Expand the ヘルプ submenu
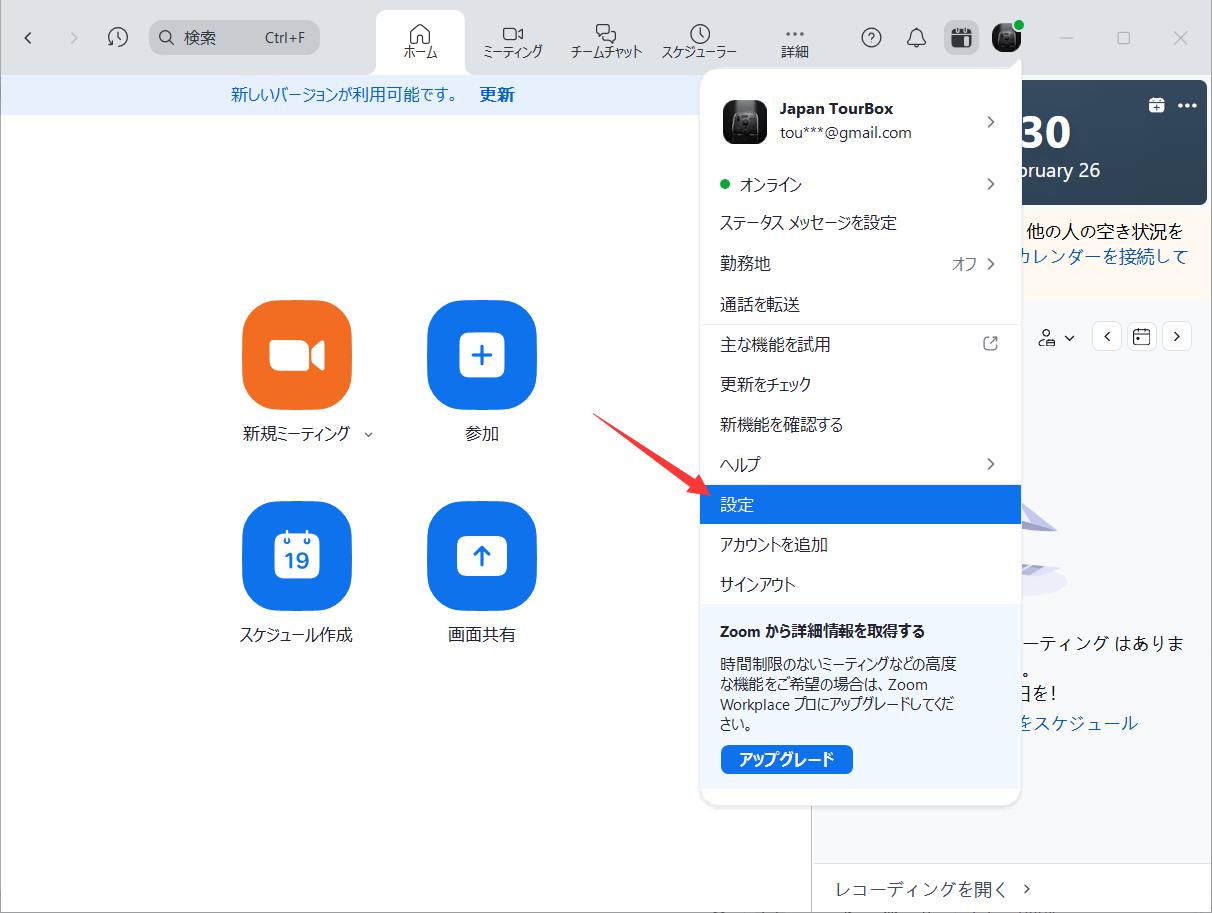Screen dimensions: 1212x913 (860, 464)
